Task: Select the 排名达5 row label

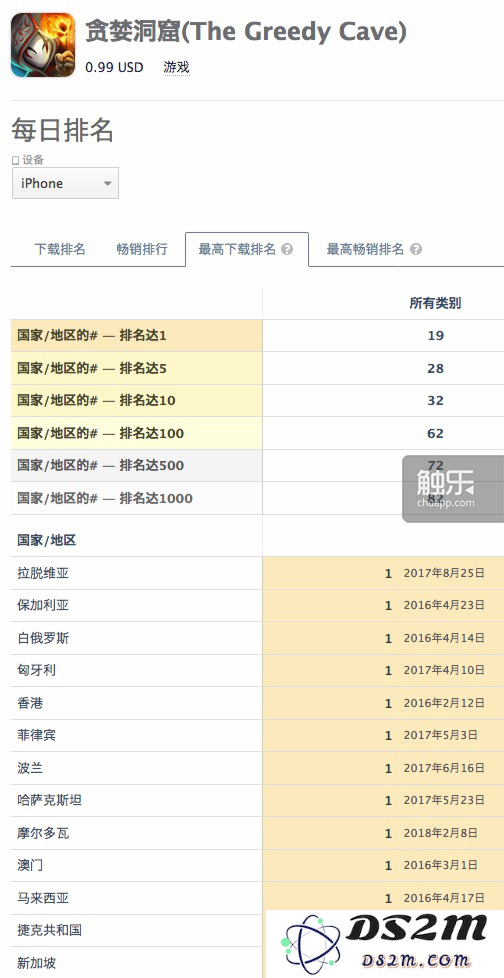Action: coord(92,369)
